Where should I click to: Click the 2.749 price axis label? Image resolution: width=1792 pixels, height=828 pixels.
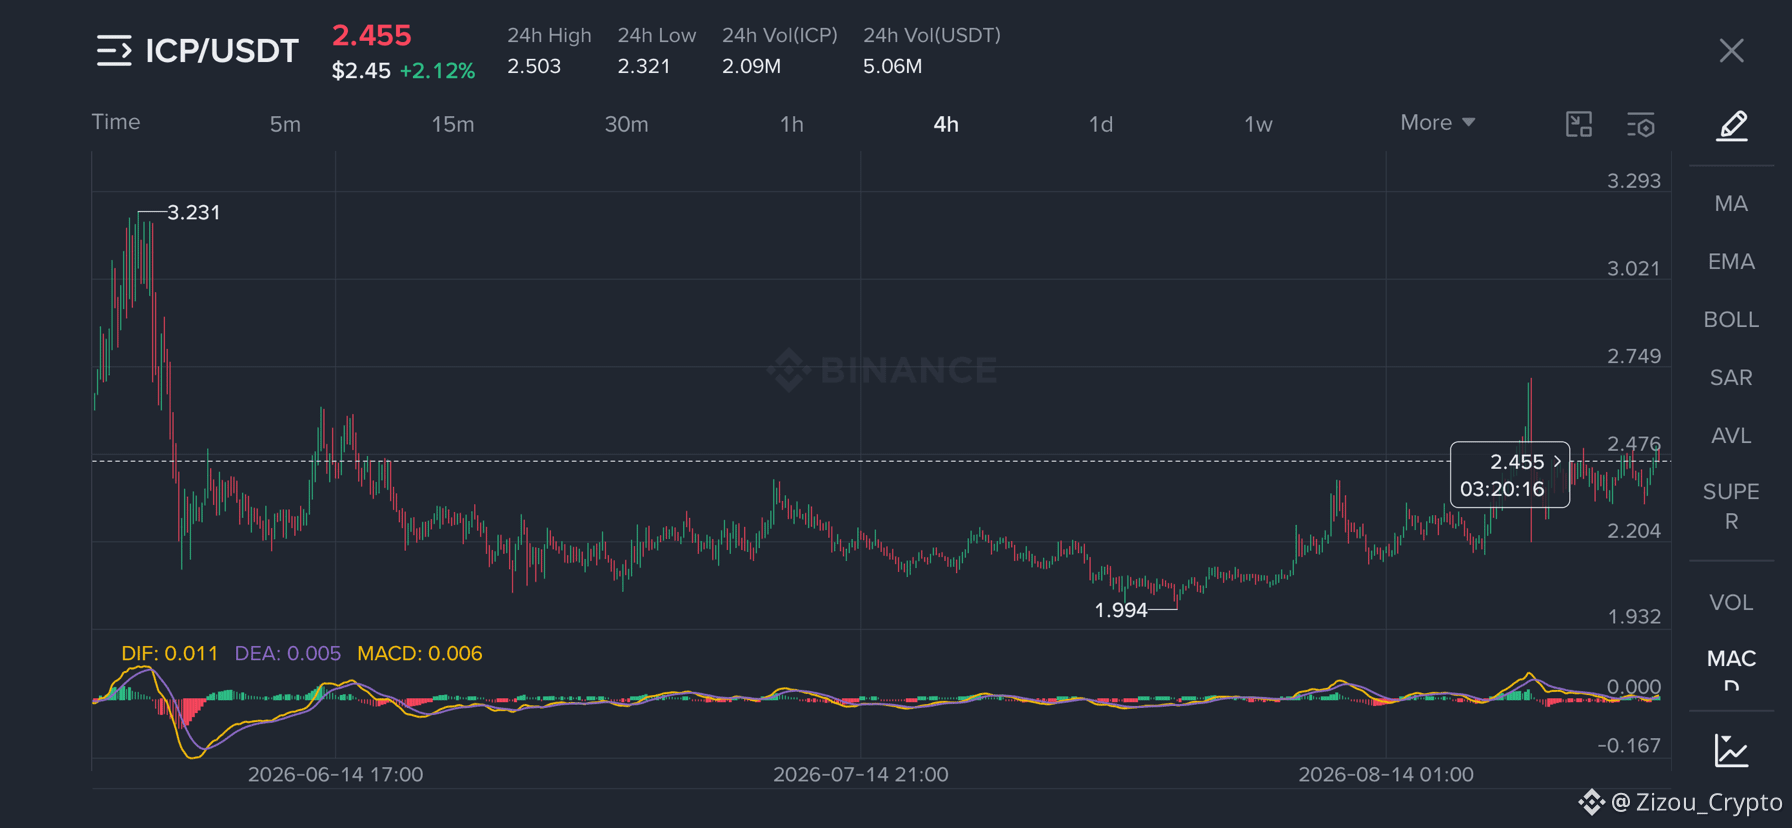click(1633, 356)
